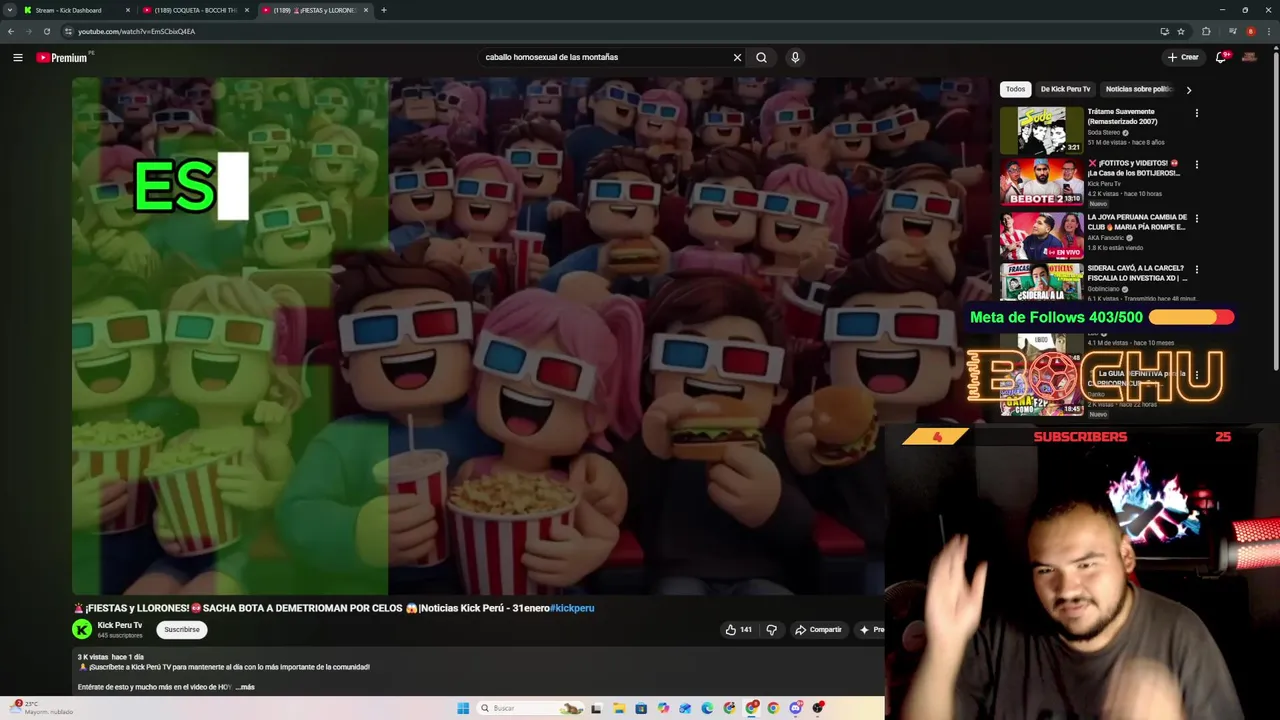The height and width of the screenshot is (720, 1280).
Task: Open Task View on the taskbar
Action: coord(597,708)
